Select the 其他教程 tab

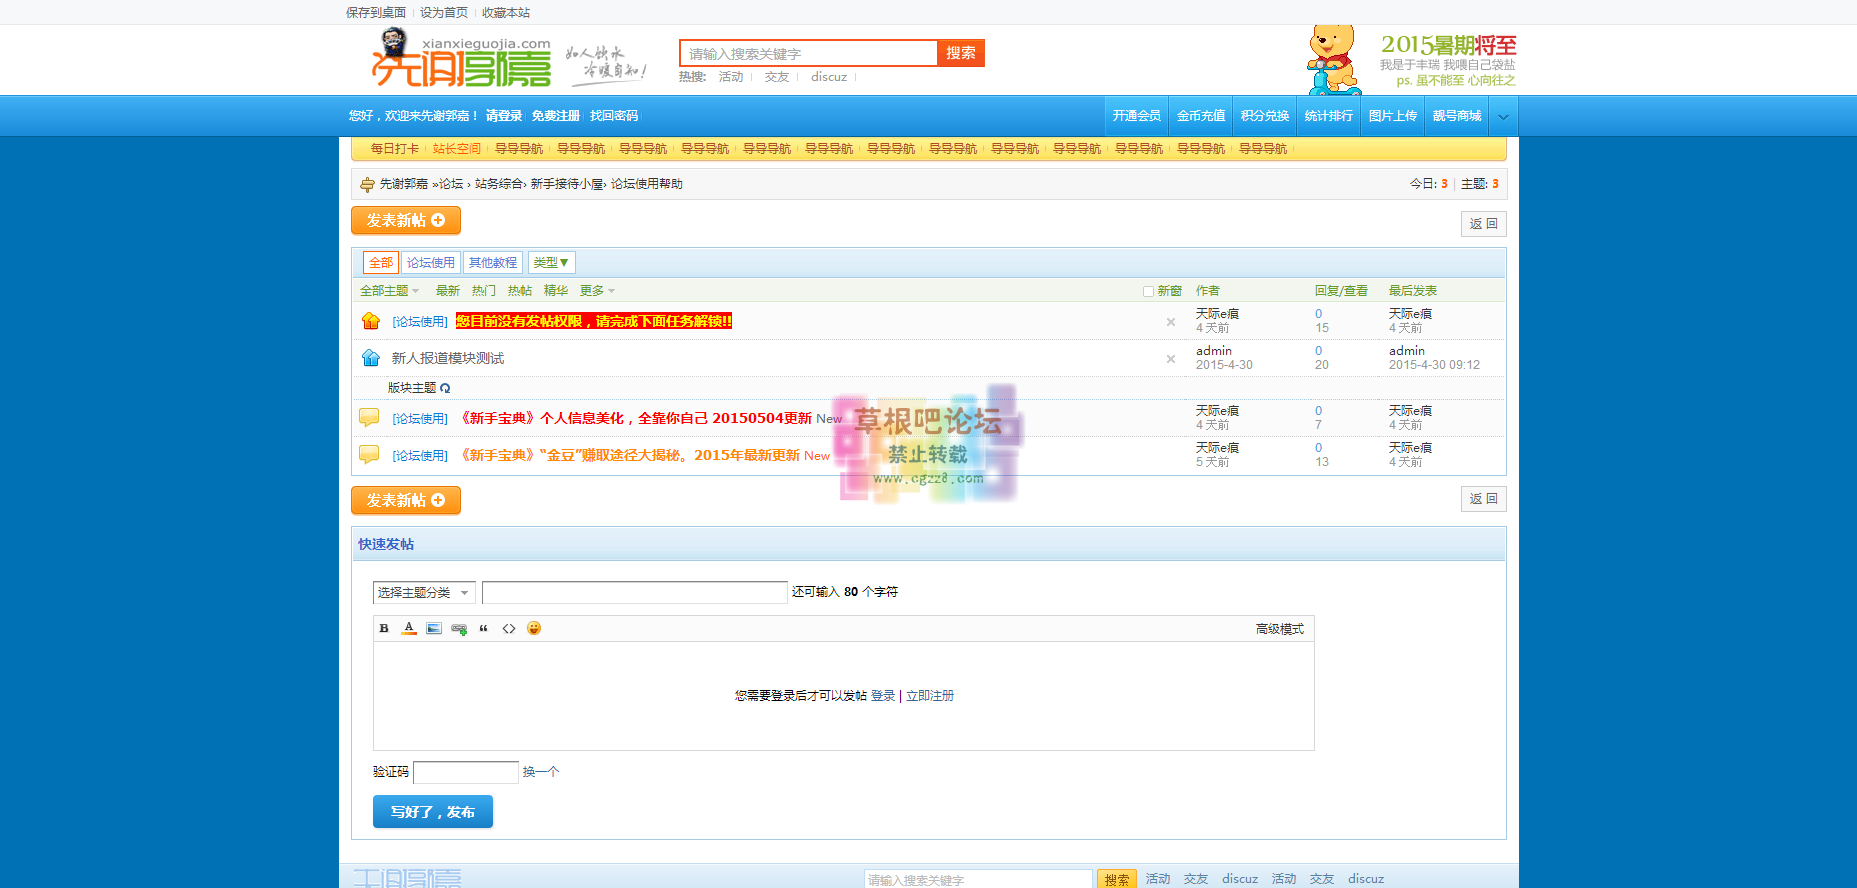point(493,263)
